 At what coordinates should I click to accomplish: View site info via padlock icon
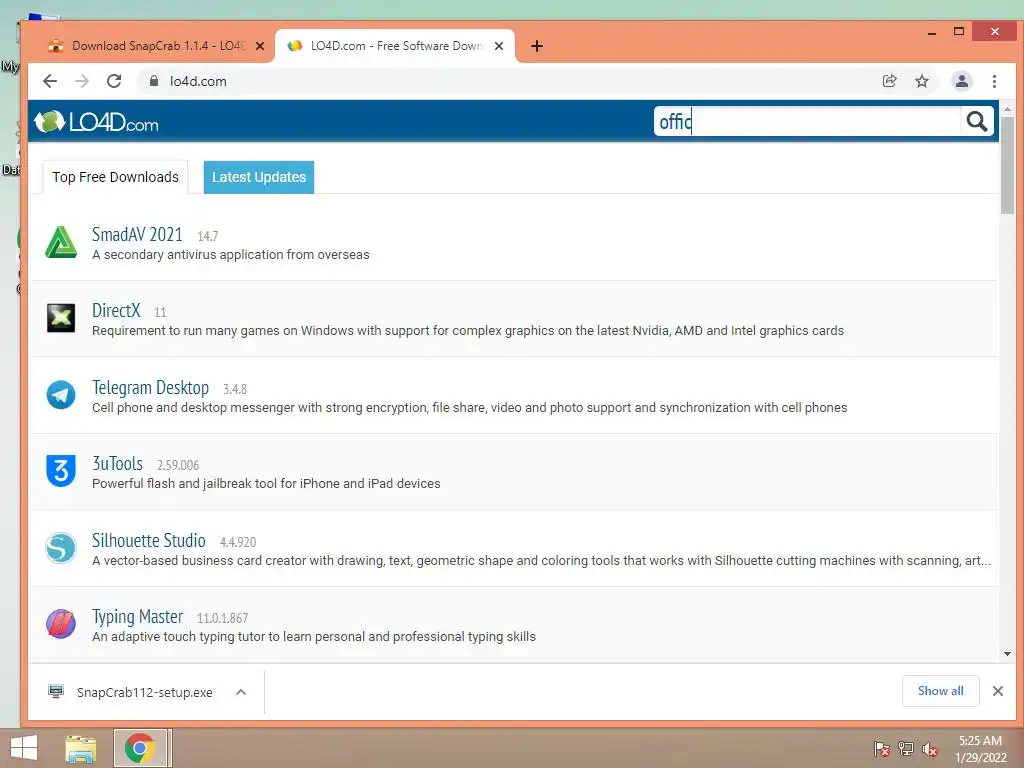point(153,81)
